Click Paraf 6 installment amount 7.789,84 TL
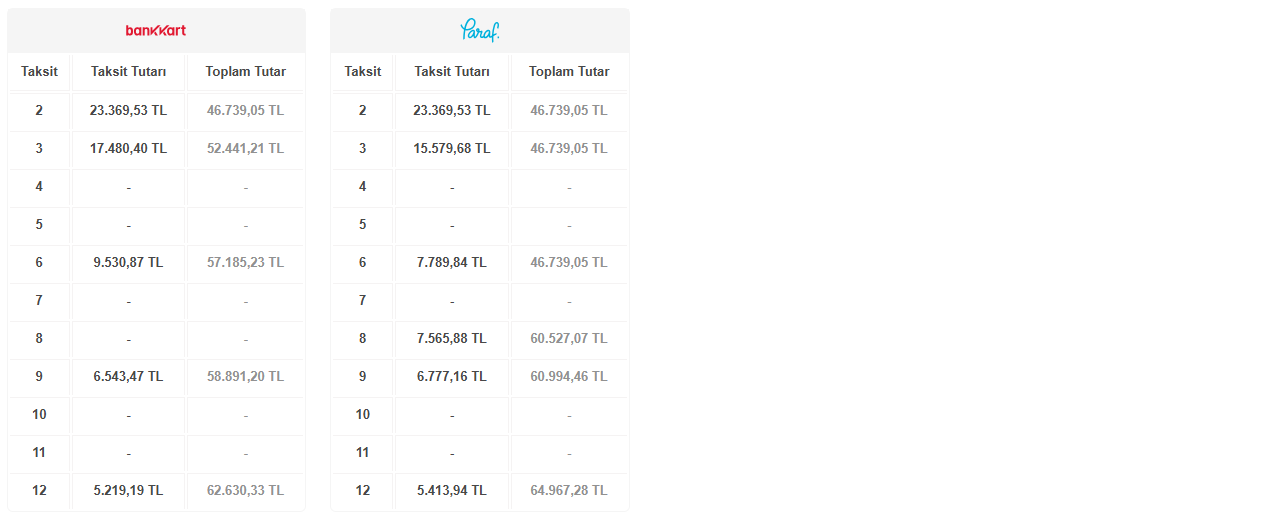Screen dimensions: 1280x530 pos(452,262)
